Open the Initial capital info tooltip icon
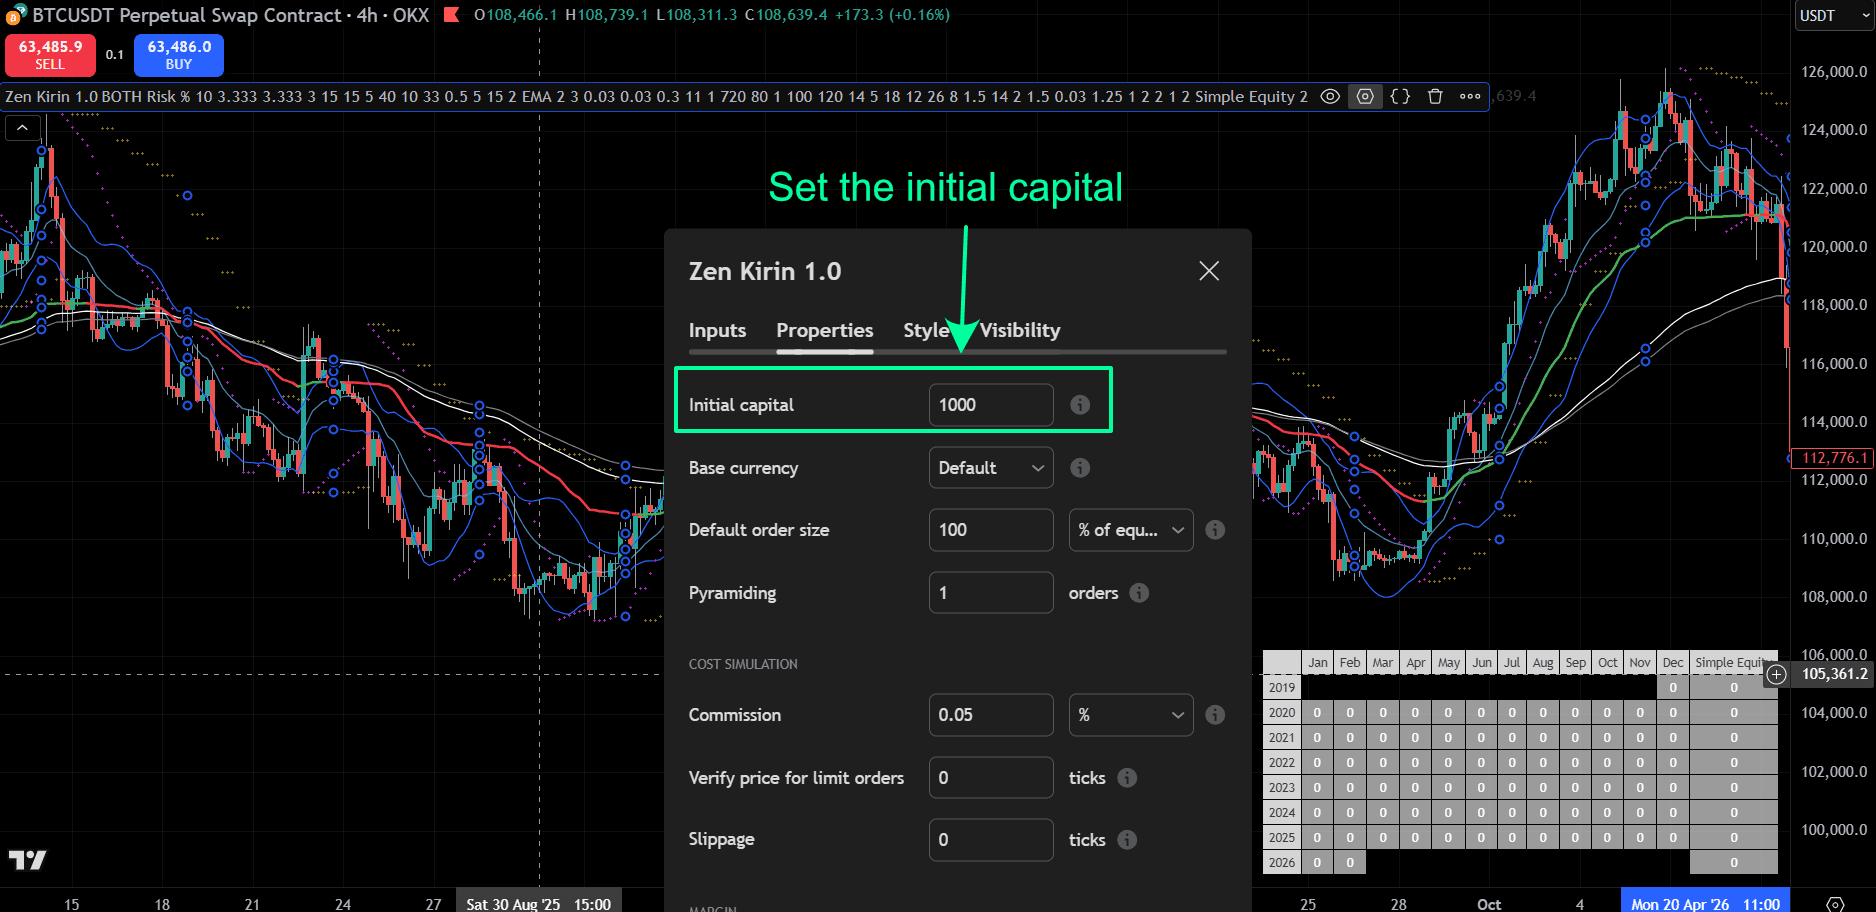1876x912 pixels. pyautogui.click(x=1079, y=405)
